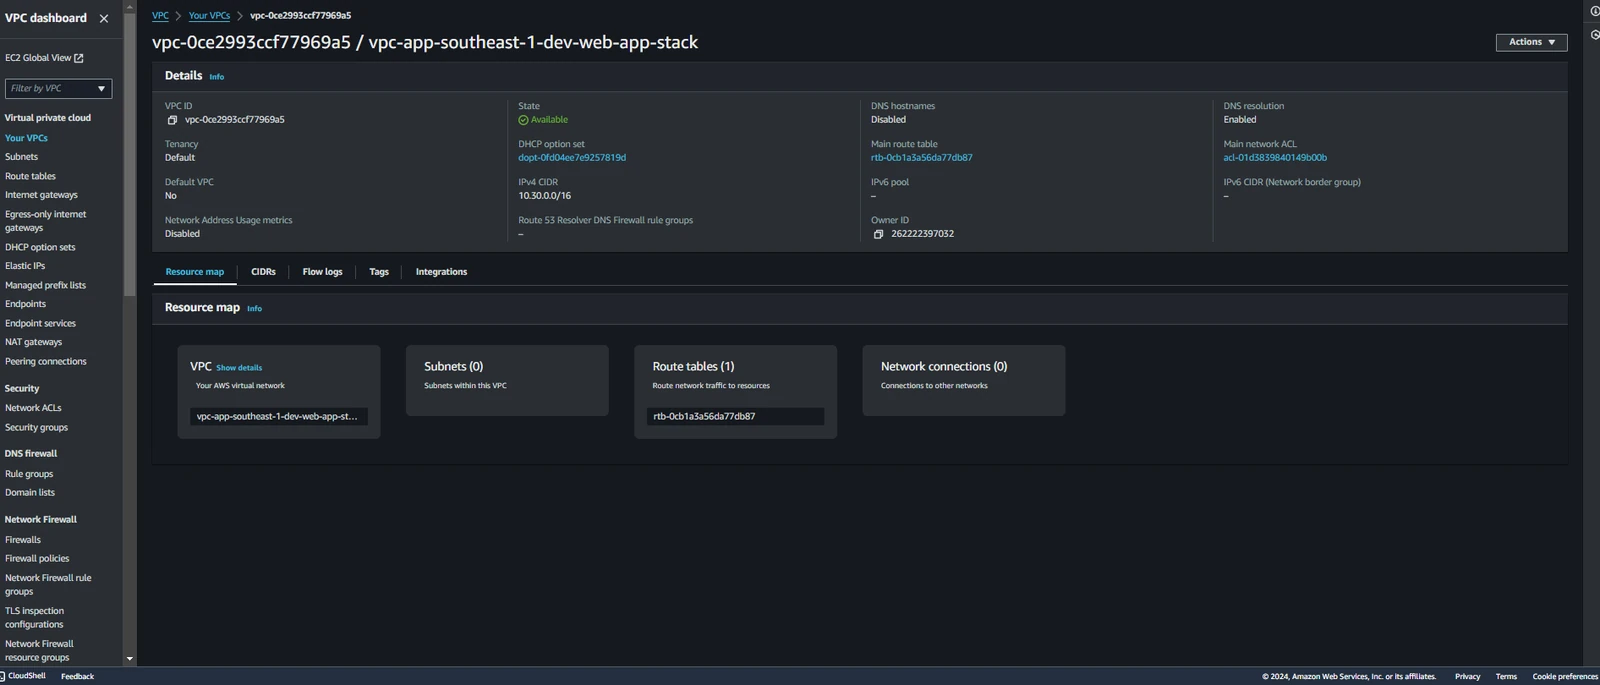
Task: Open Firewalls in the sidebar
Action: click(23, 540)
